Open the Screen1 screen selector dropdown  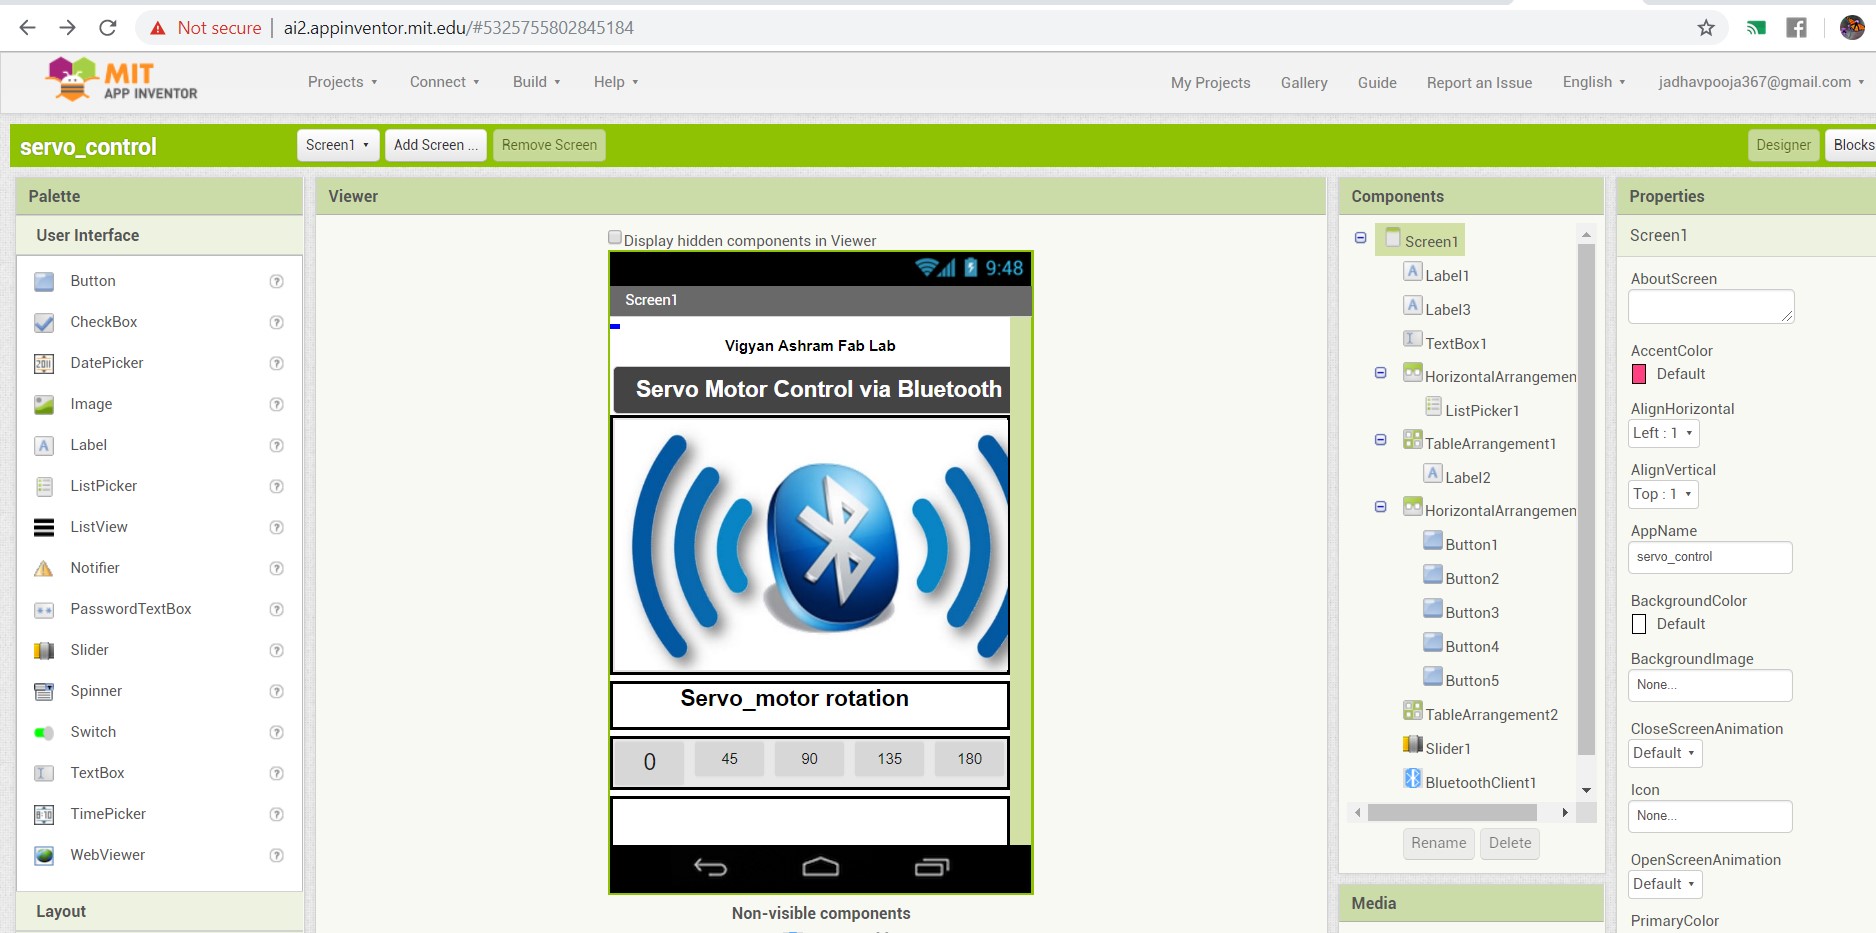[x=338, y=145]
